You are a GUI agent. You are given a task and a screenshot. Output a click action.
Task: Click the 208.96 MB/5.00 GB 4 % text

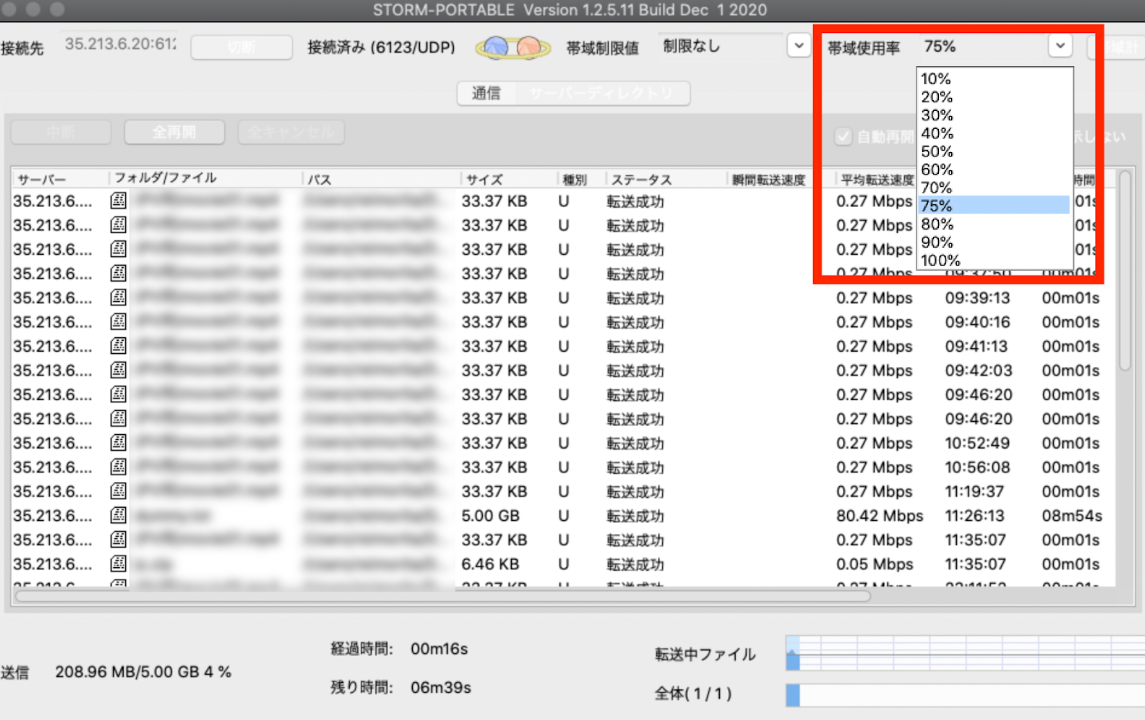click(x=143, y=672)
